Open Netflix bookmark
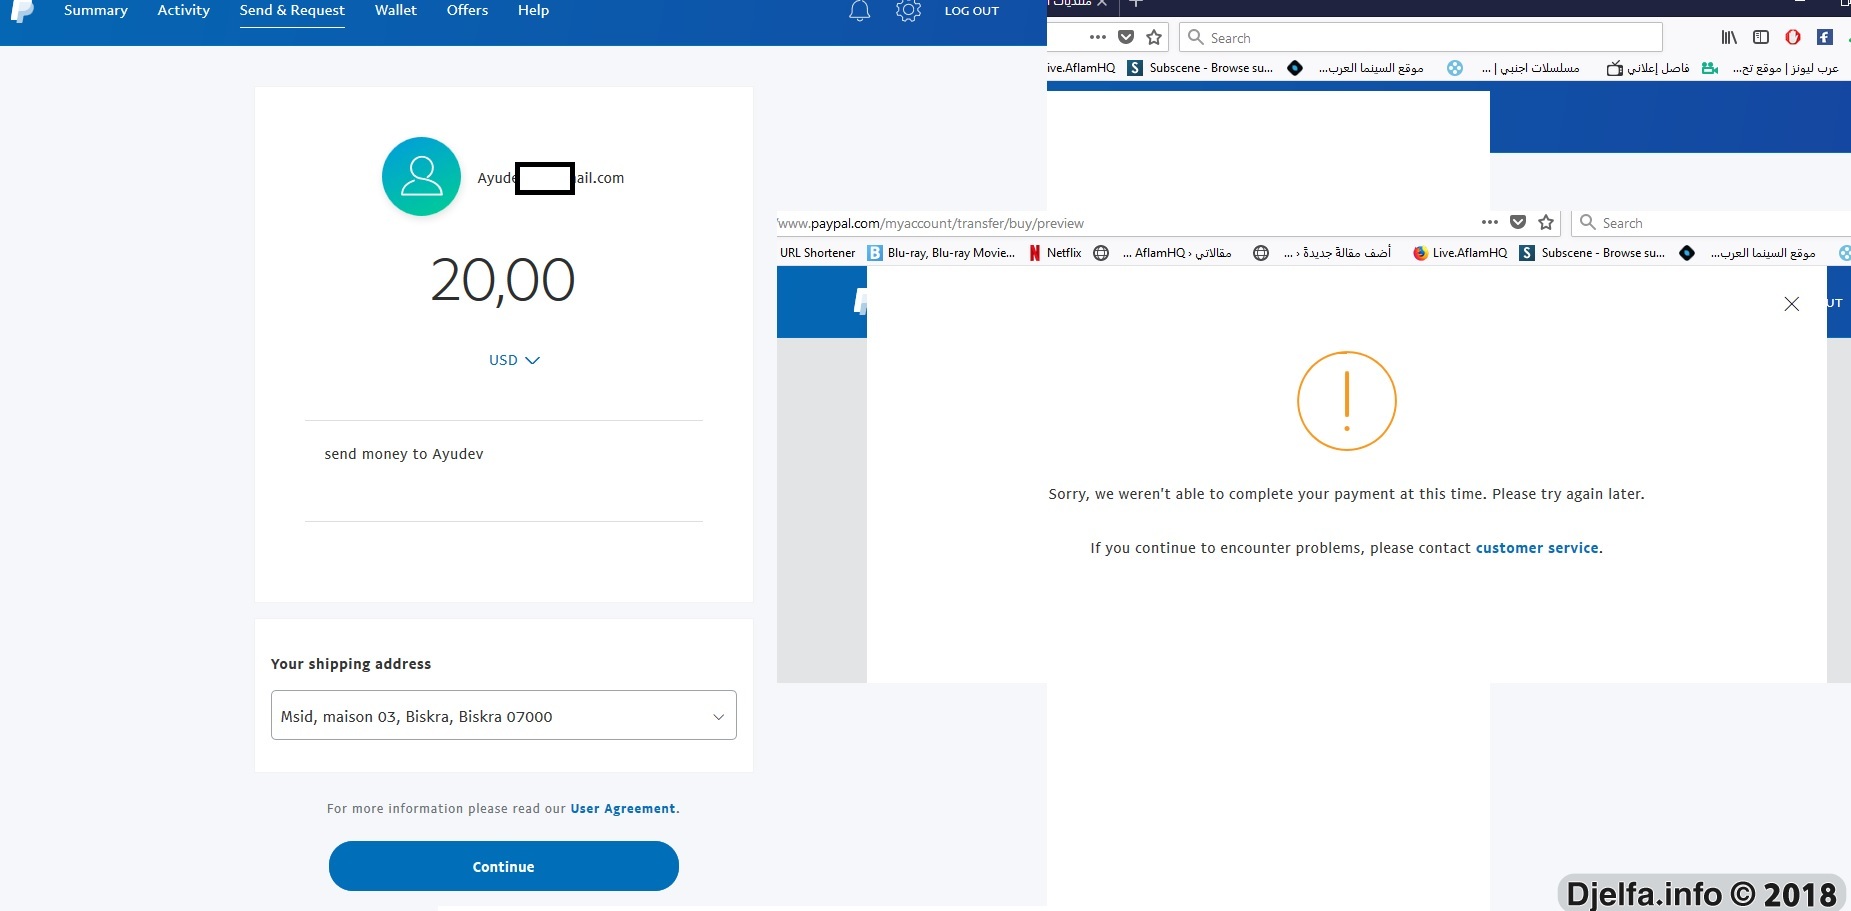1851x911 pixels. 1055,253
